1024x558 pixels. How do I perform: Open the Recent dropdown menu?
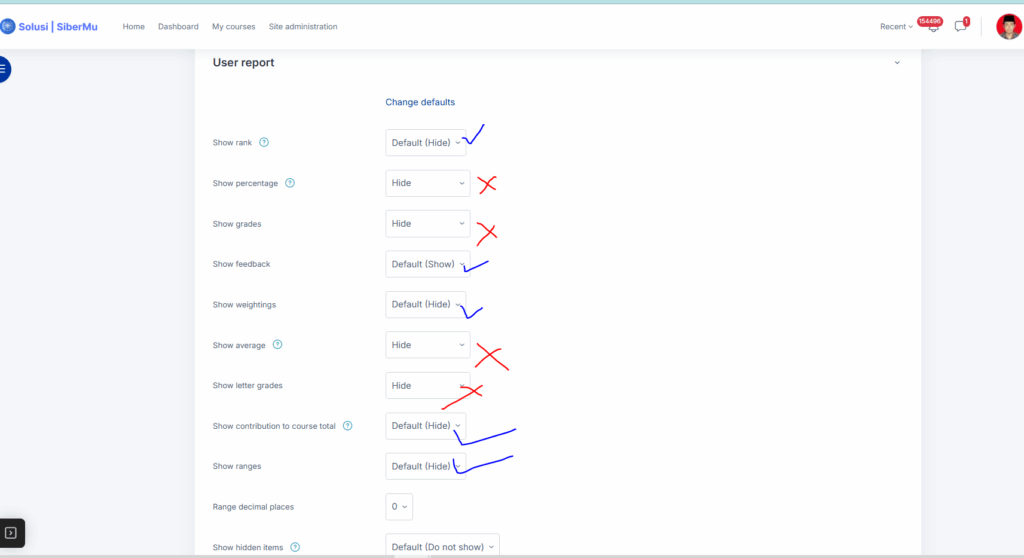896,27
